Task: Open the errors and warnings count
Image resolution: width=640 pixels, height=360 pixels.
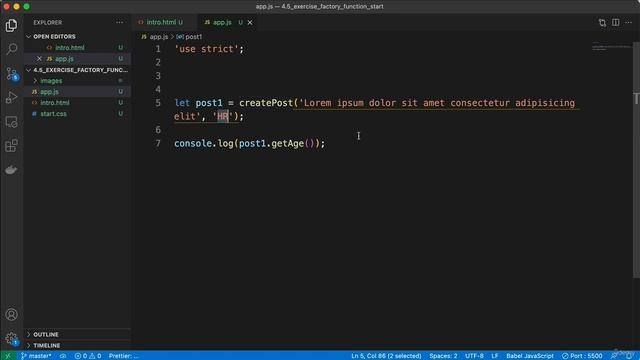Action: pyautogui.click(x=88, y=356)
